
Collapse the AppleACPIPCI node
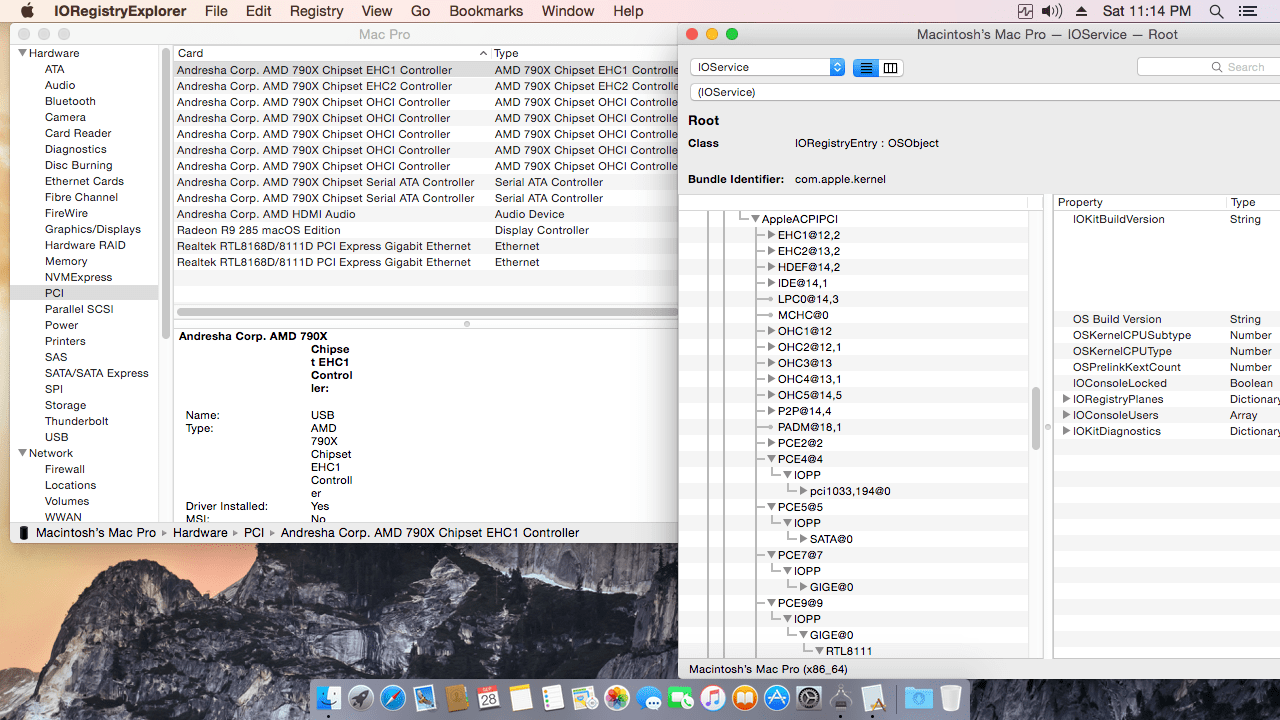(x=755, y=219)
